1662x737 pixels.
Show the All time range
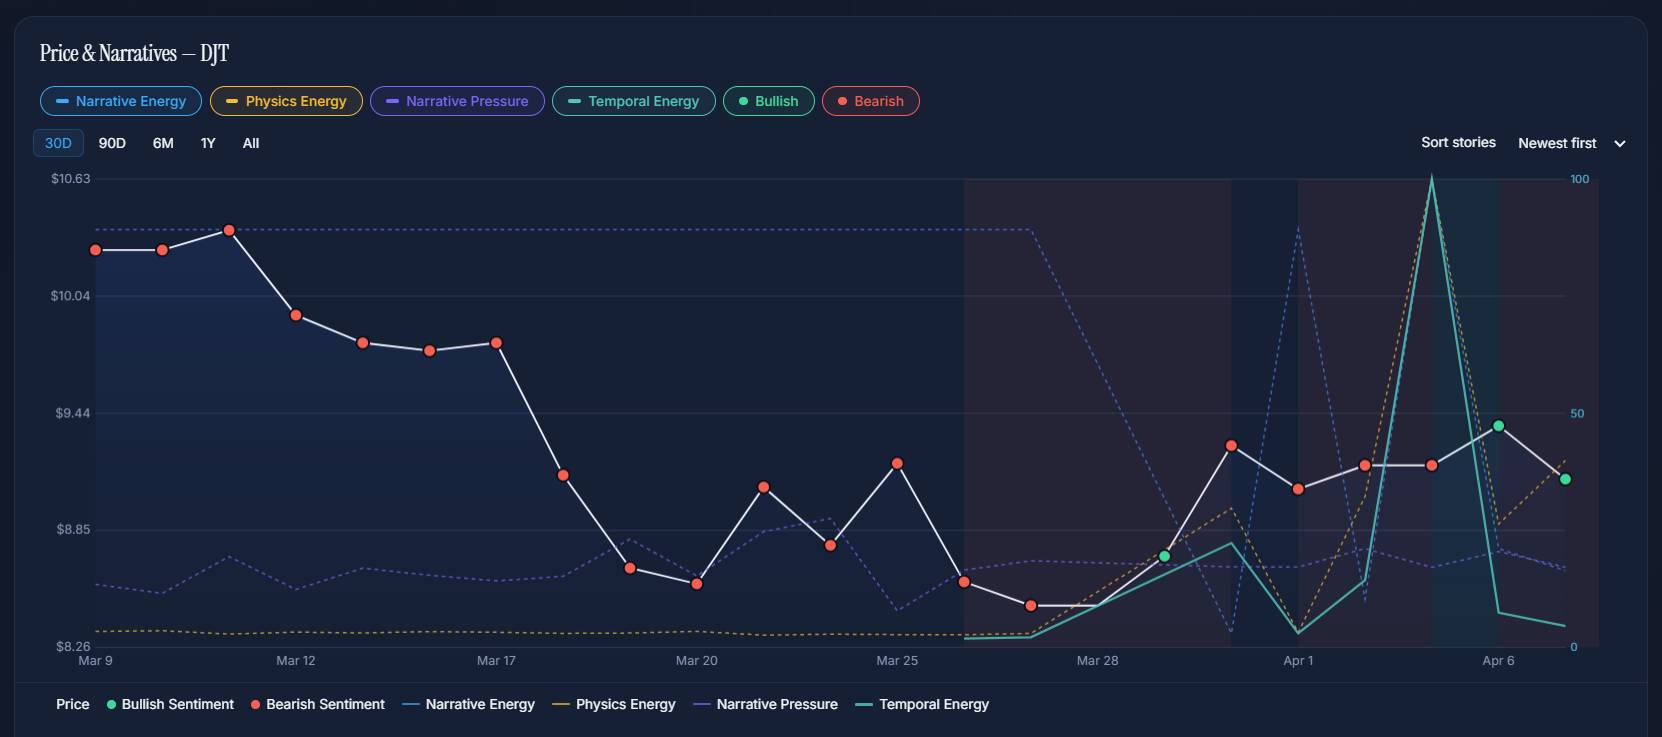pos(251,143)
